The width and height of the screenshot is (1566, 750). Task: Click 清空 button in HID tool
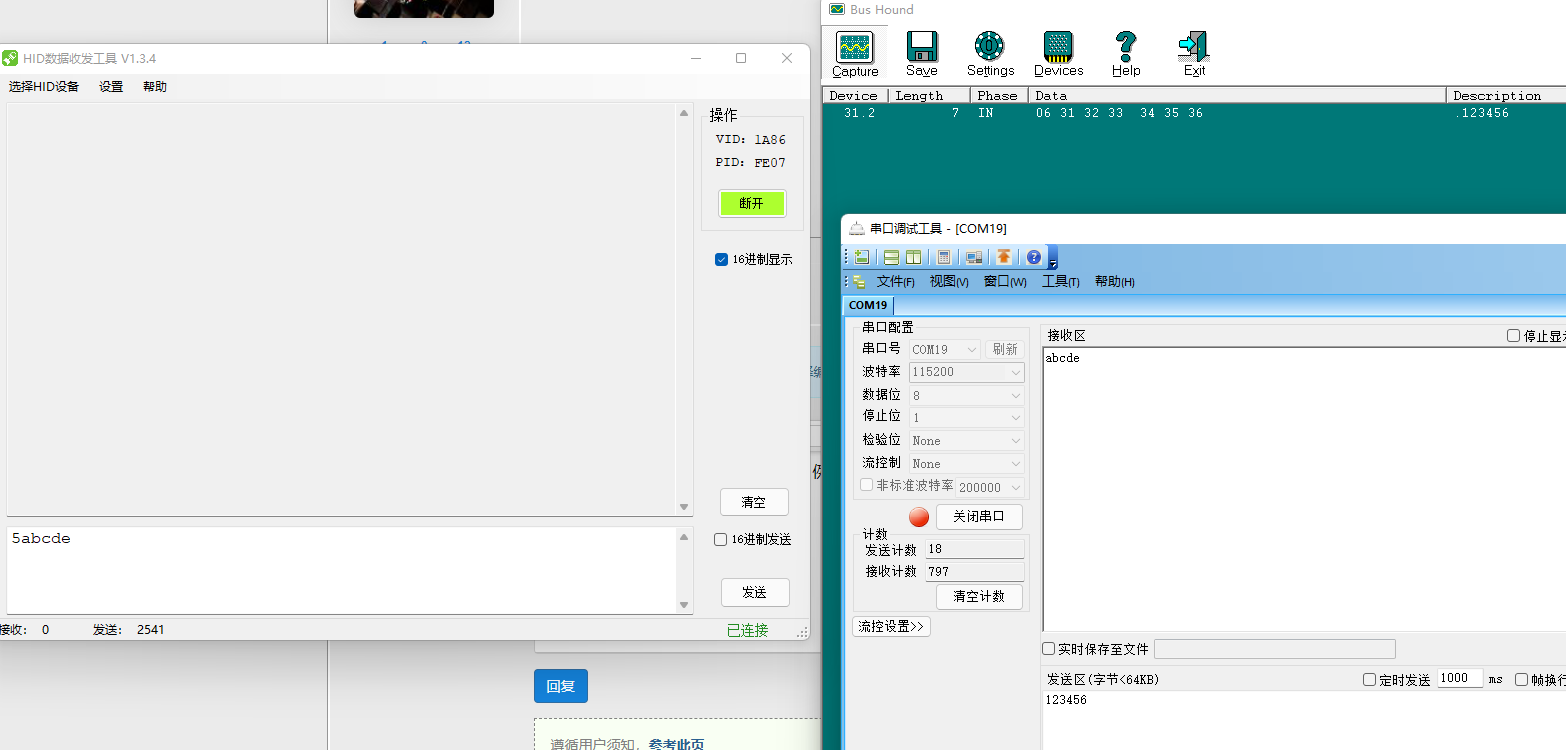[x=754, y=502]
